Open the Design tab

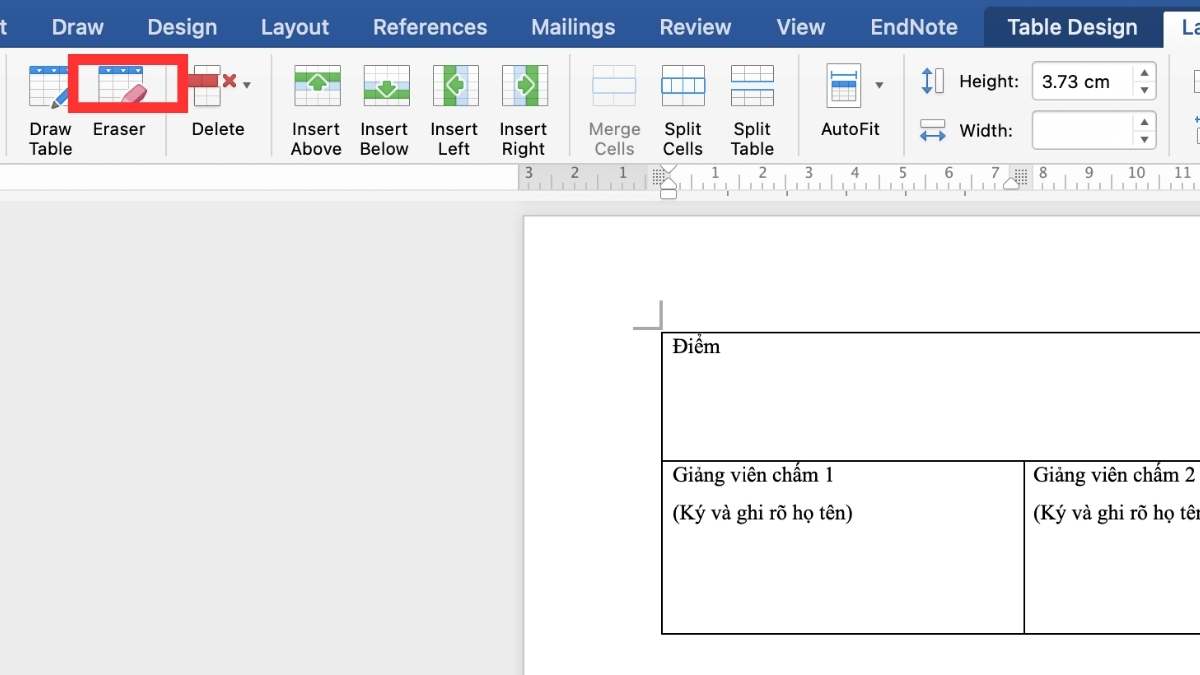pos(182,27)
